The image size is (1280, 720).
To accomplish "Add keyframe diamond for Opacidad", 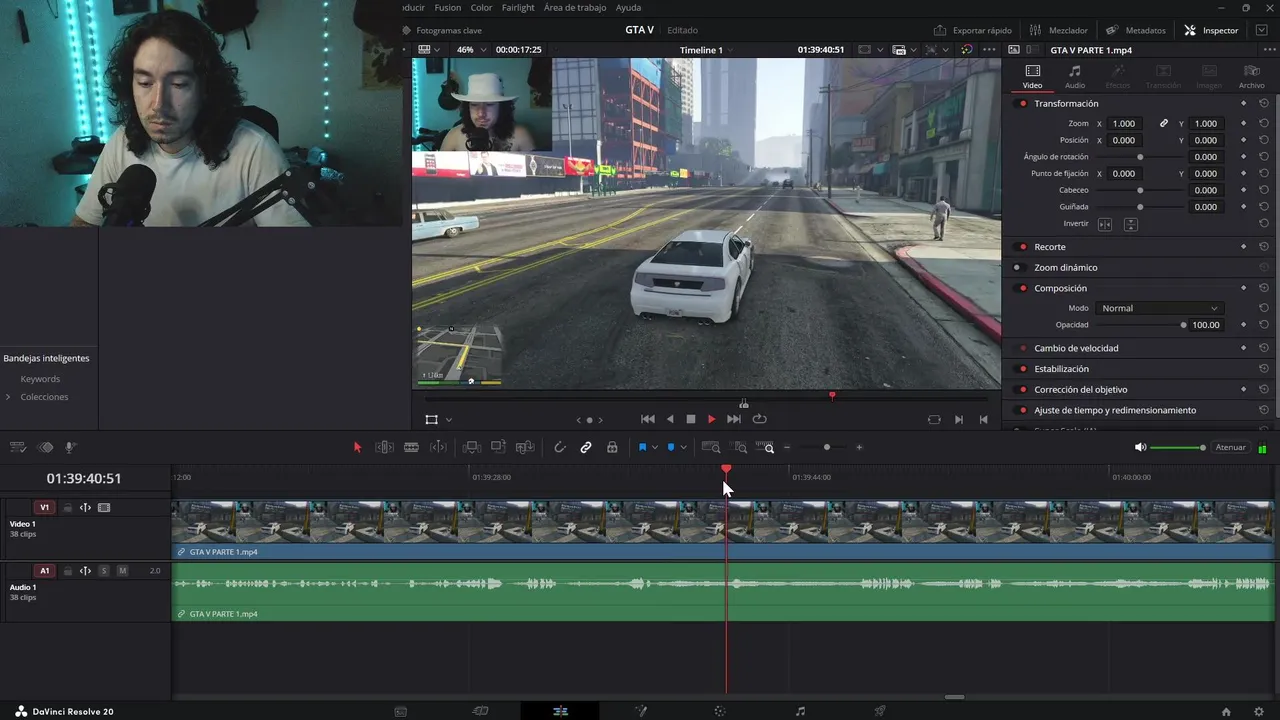I will pyautogui.click(x=1244, y=325).
